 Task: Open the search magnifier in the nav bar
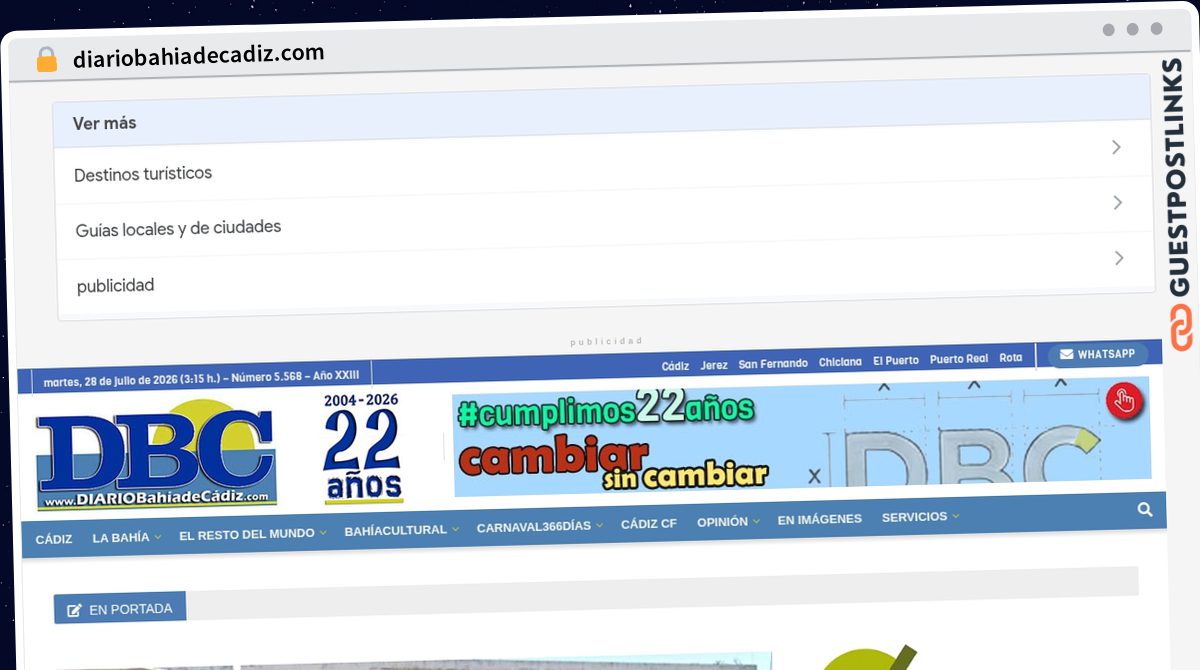click(x=1145, y=509)
